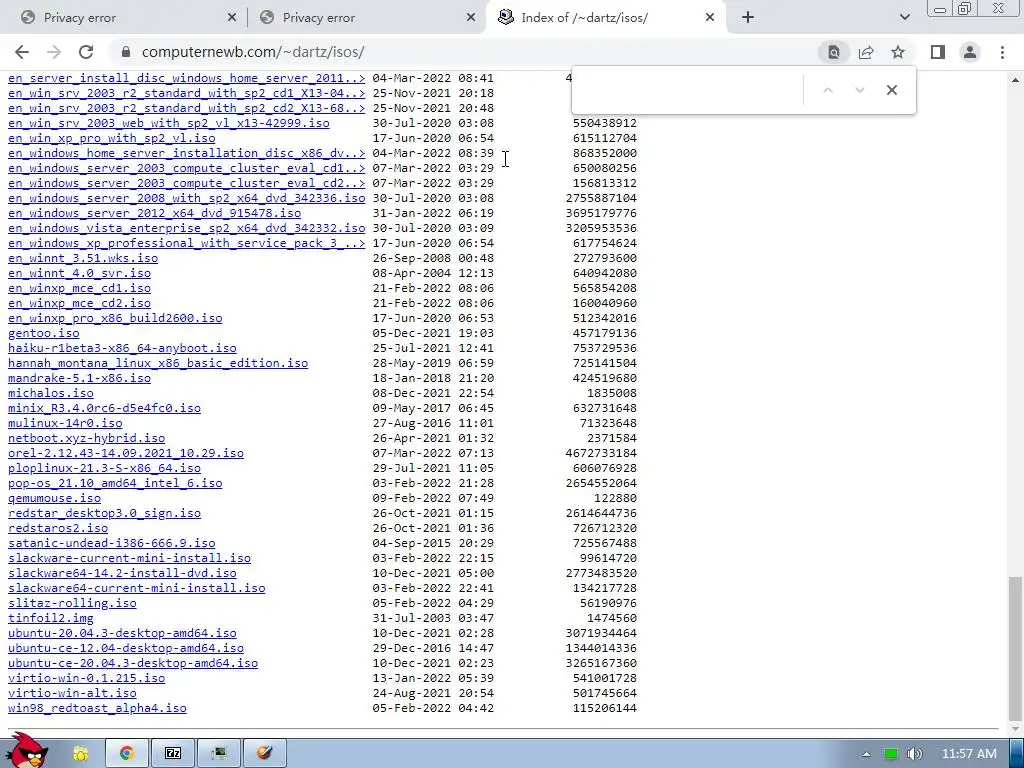Click netboot.xyz-hybrid.iso link
This screenshot has height=768, width=1024.
click(x=86, y=438)
